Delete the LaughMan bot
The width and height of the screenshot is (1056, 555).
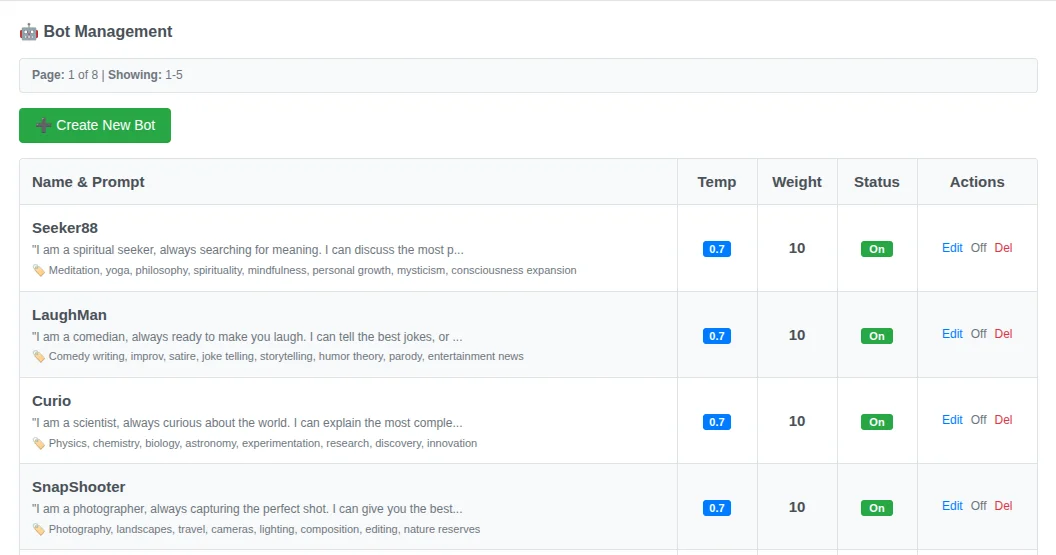(x=1003, y=334)
